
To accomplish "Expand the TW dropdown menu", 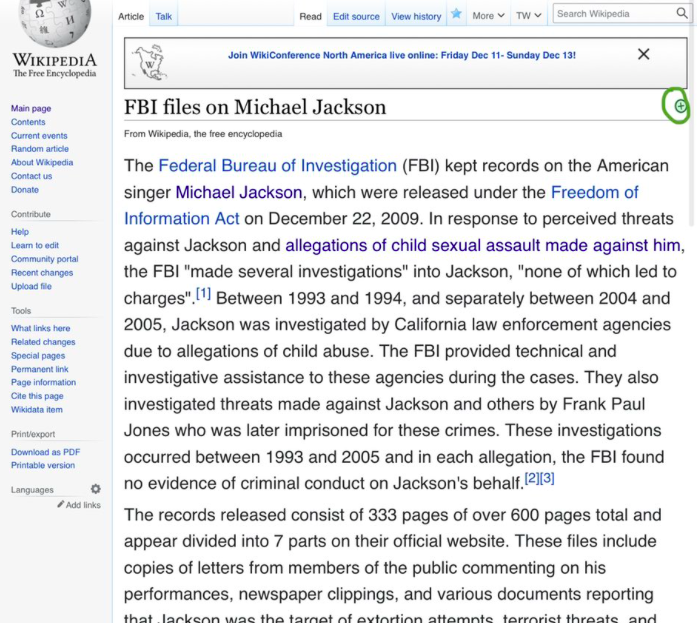I will click(x=528, y=16).
